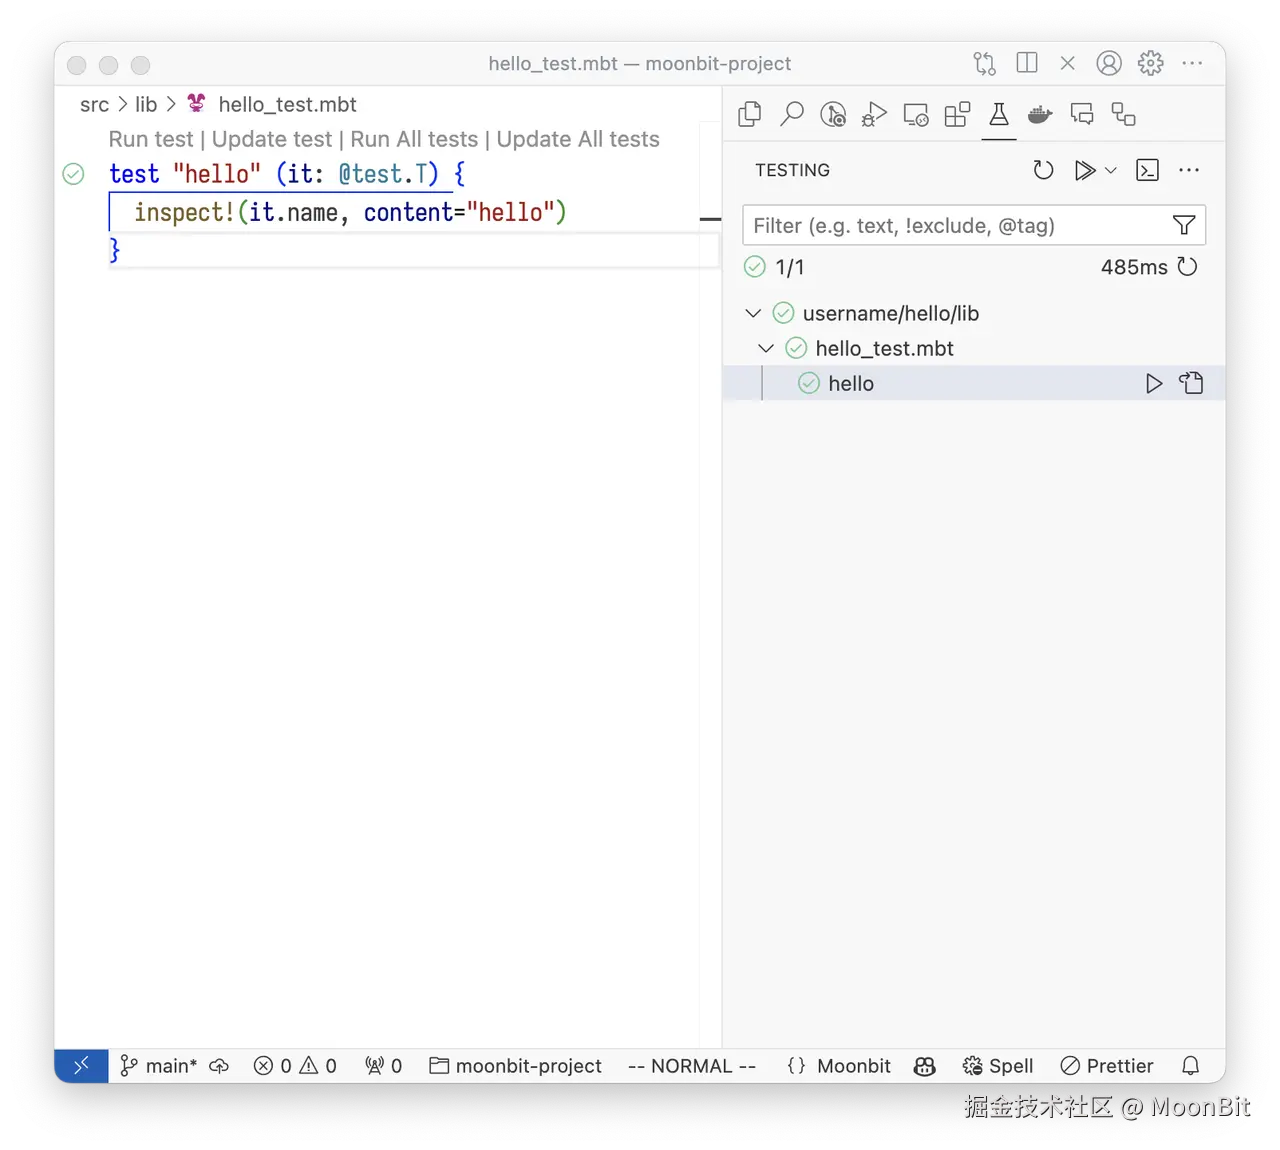The image size is (1280, 1150).
Task: Click Prettier status item
Action: pos(1106,1066)
